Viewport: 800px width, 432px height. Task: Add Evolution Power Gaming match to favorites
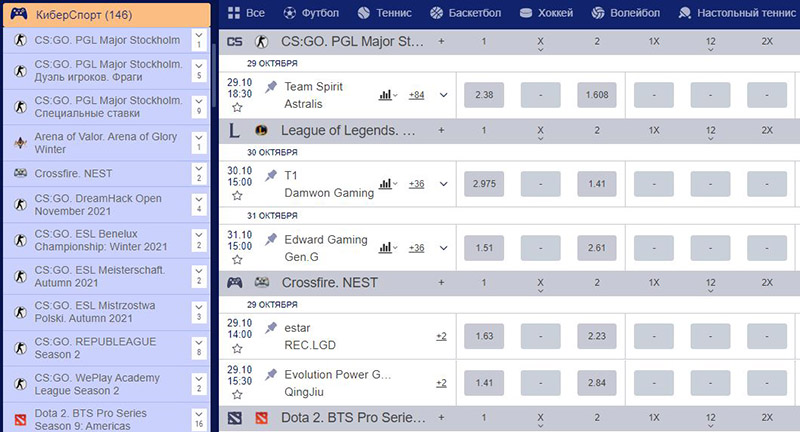237,395
